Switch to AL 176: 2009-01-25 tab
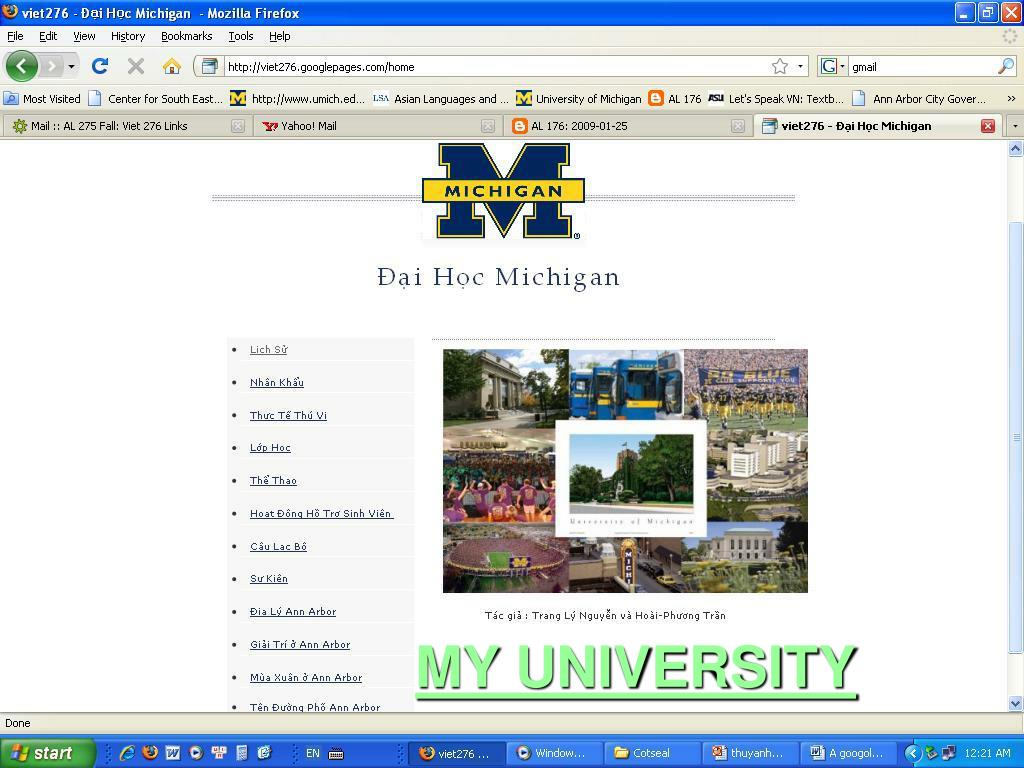This screenshot has height=768, width=1024. pyautogui.click(x=628, y=126)
